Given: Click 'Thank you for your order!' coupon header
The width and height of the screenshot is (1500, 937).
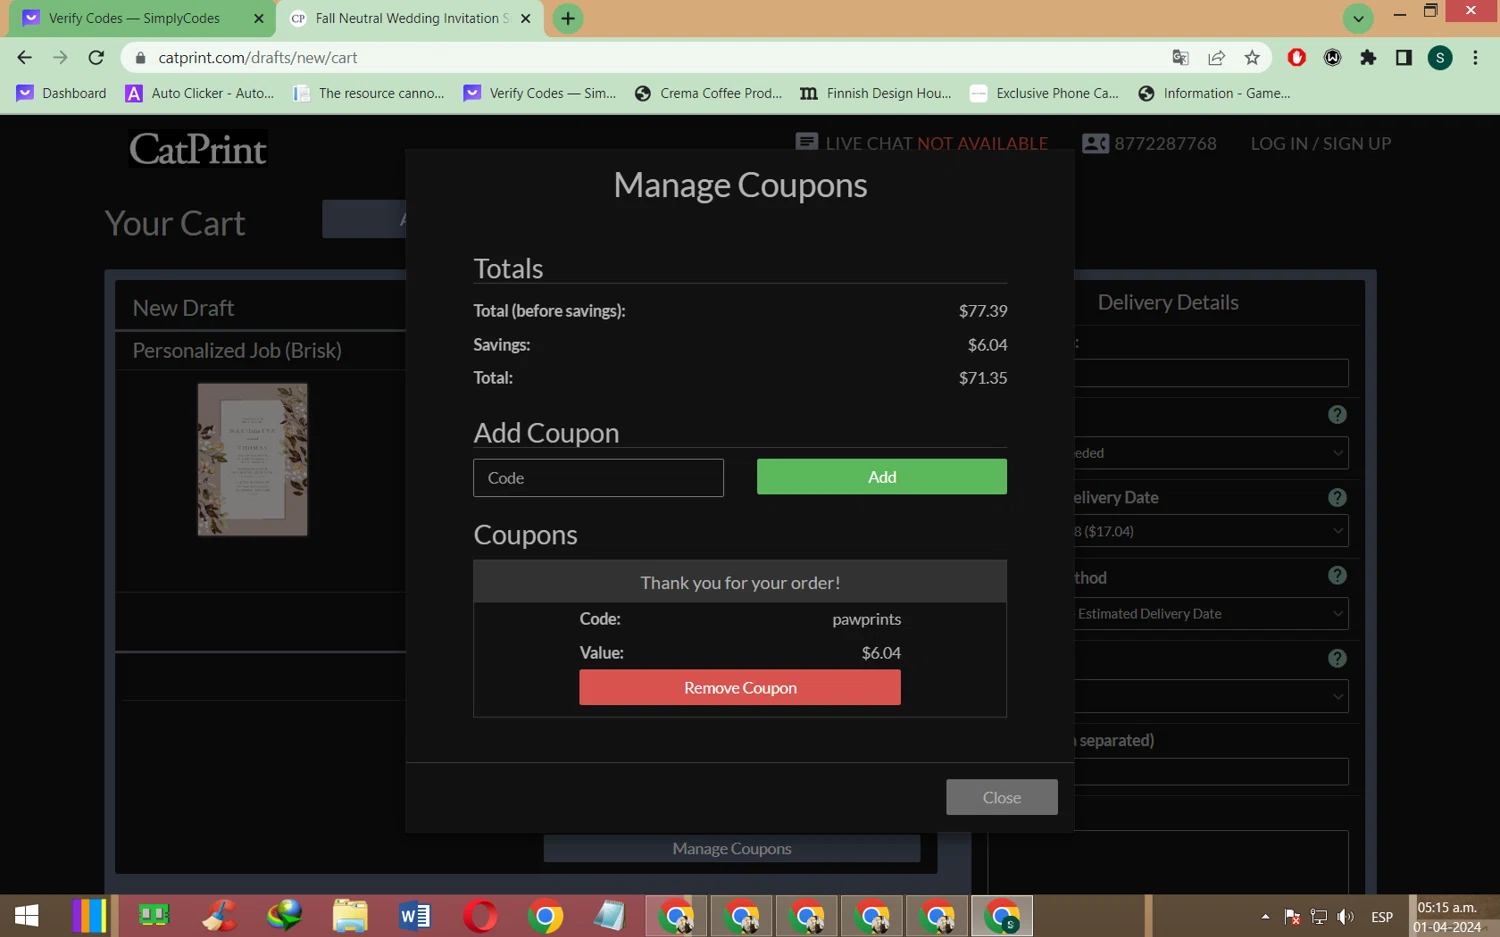Looking at the screenshot, I should [x=740, y=582].
